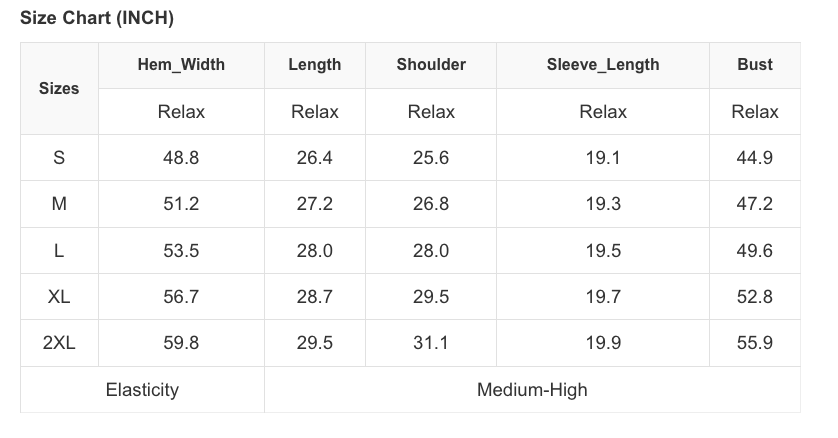Click the Elasticity label cell
The height and width of the screenshot is (438, 838).
(x=142, y=390)
